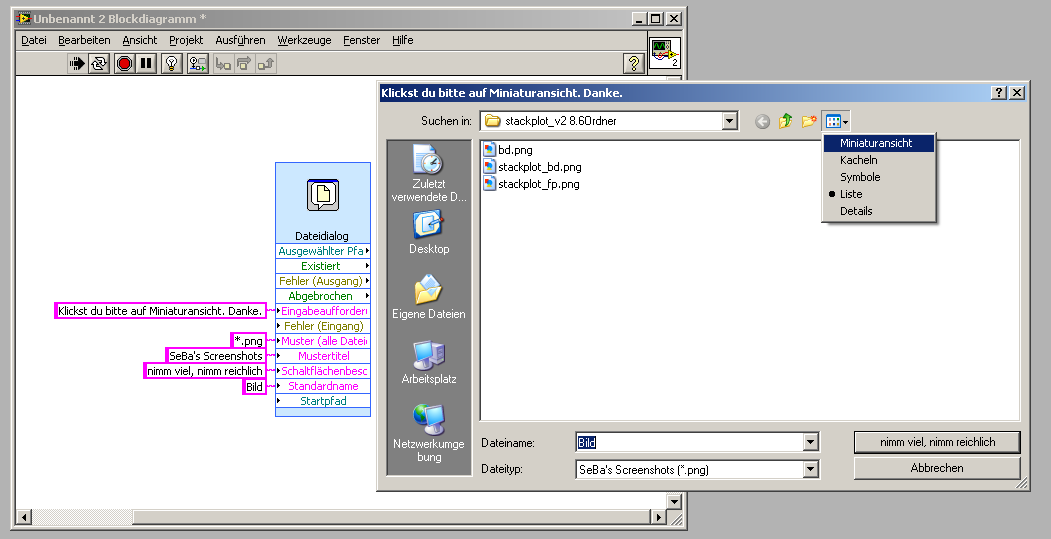Choose Miniaturansicht in the view menu
The height and width of the screenshot is (539, 1051).
(x=878, y=143)
